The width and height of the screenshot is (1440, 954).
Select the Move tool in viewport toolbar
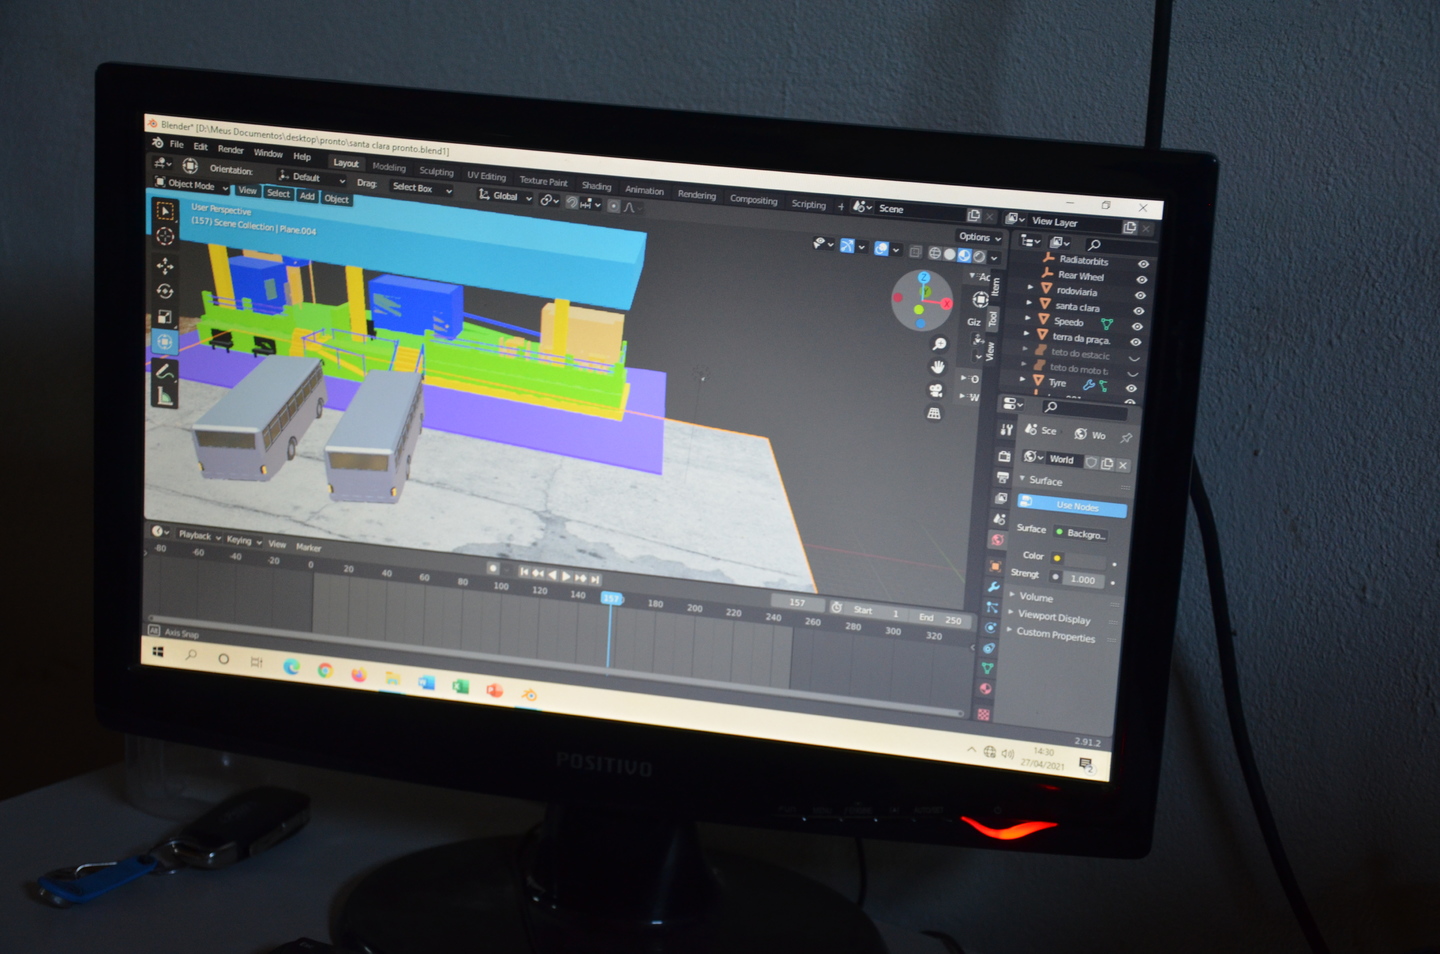165,266
